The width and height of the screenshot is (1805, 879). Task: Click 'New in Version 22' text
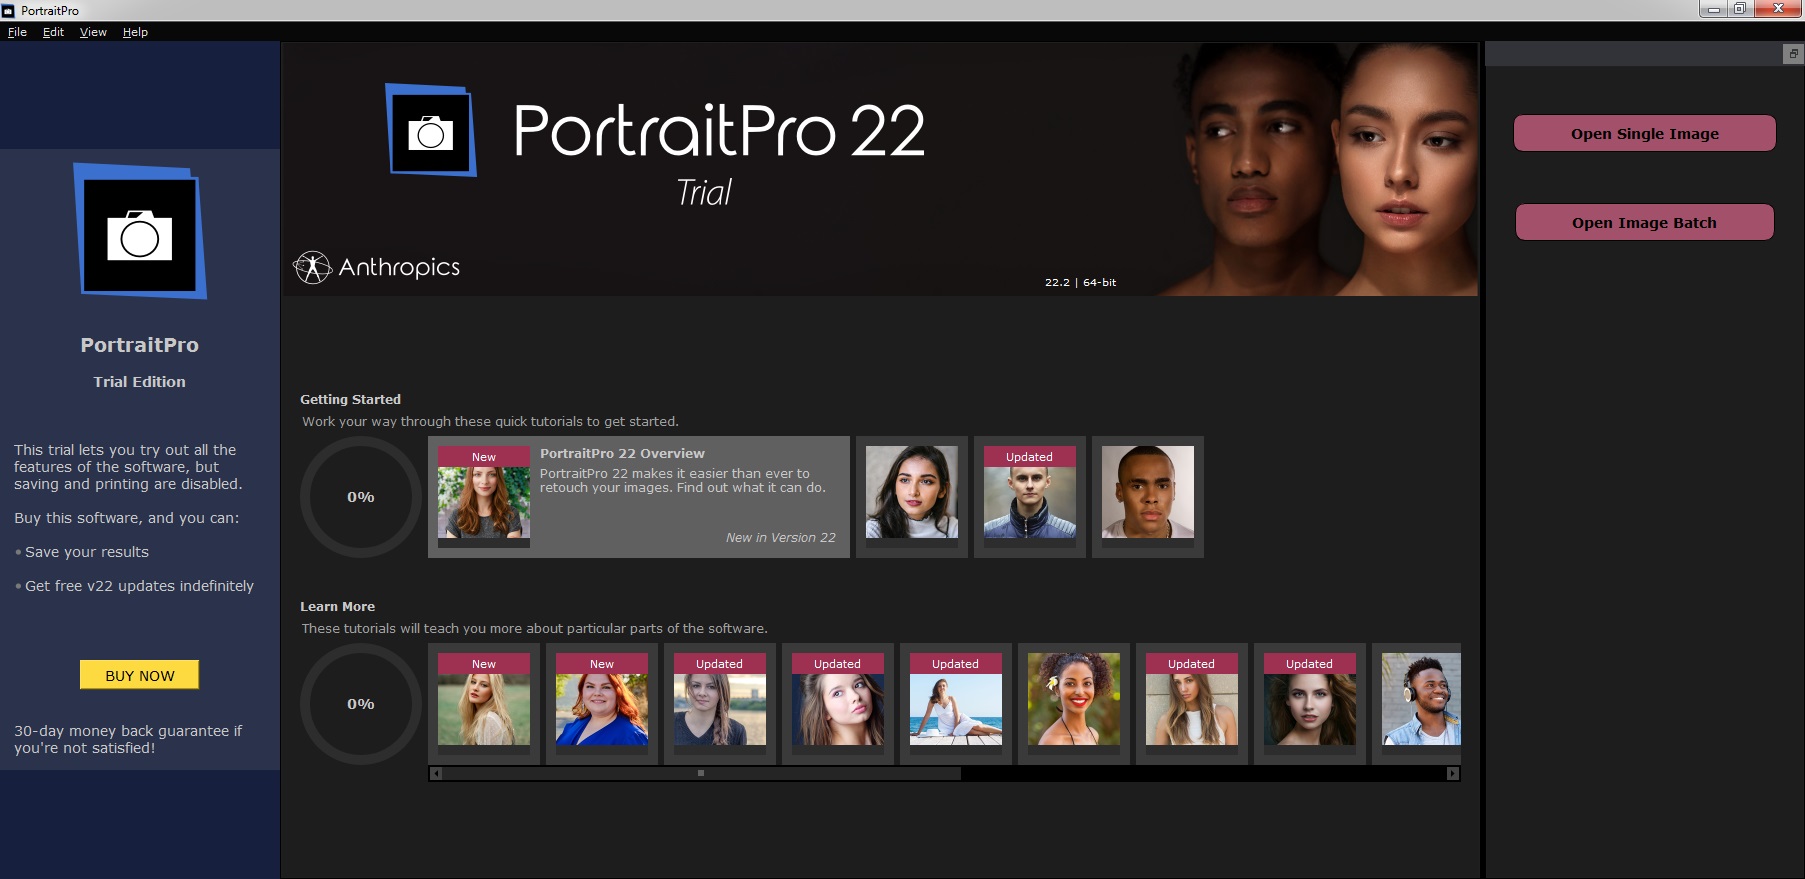[780, 537]
